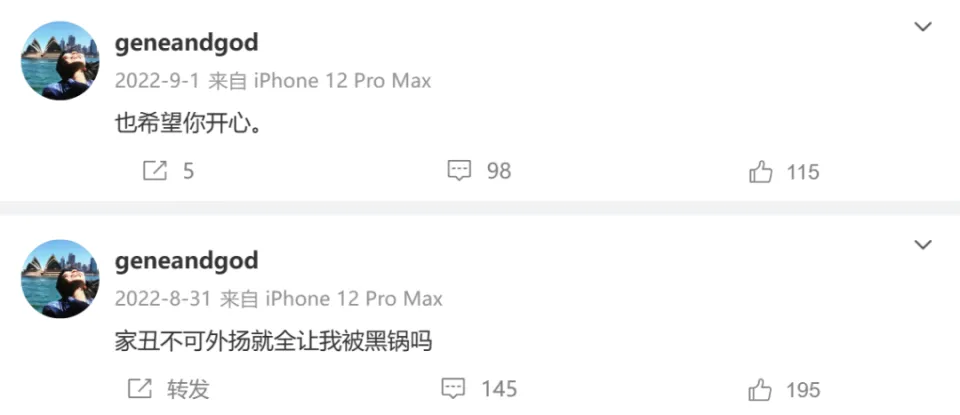Viewport: 960px width, 415px height.
Task: Open the avatar of the 2022-8-31 post
Action: 60,279
